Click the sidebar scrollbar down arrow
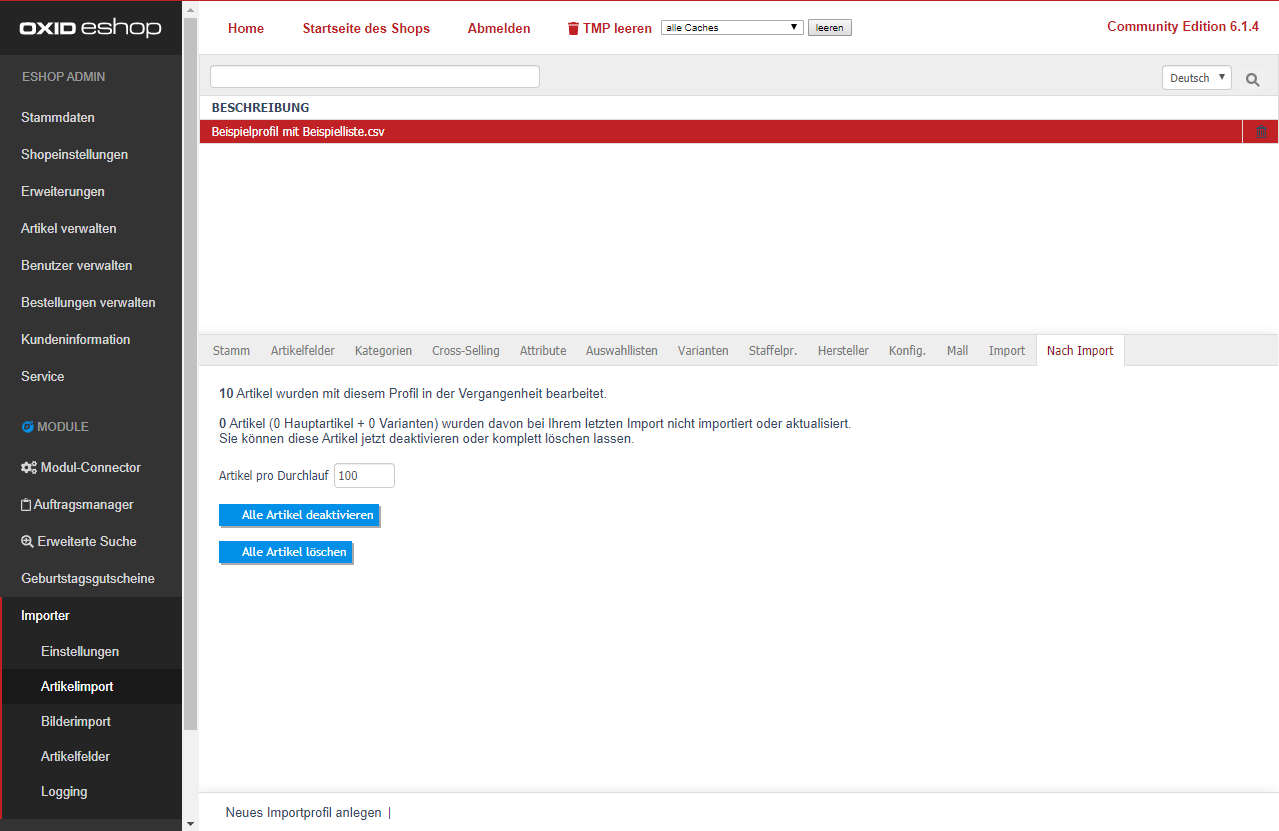1279x831 pixels. pos(191,823)
